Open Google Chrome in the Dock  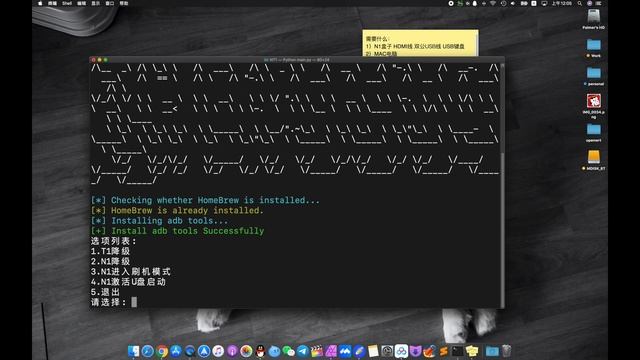[162, 351]
